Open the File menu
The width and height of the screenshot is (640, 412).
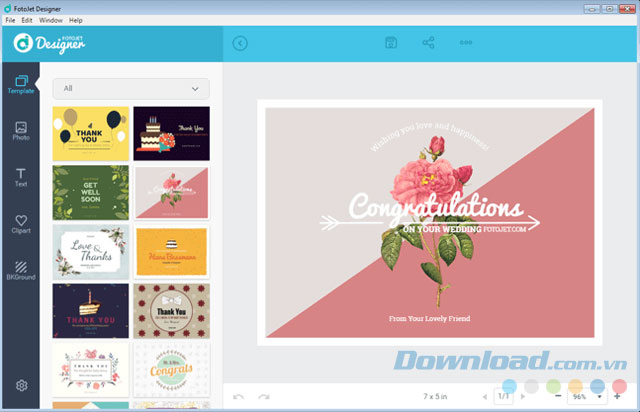point(10,20)
